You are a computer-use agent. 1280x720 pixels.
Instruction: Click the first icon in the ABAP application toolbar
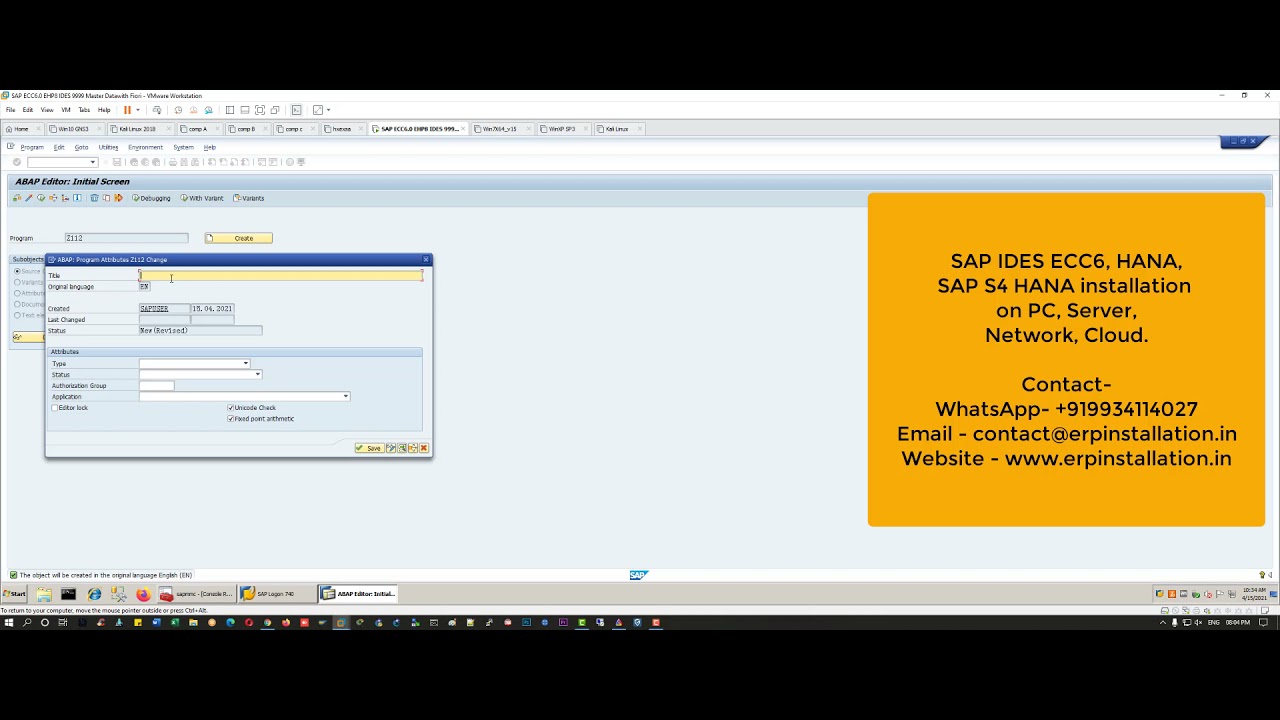[x=17, y=198]
